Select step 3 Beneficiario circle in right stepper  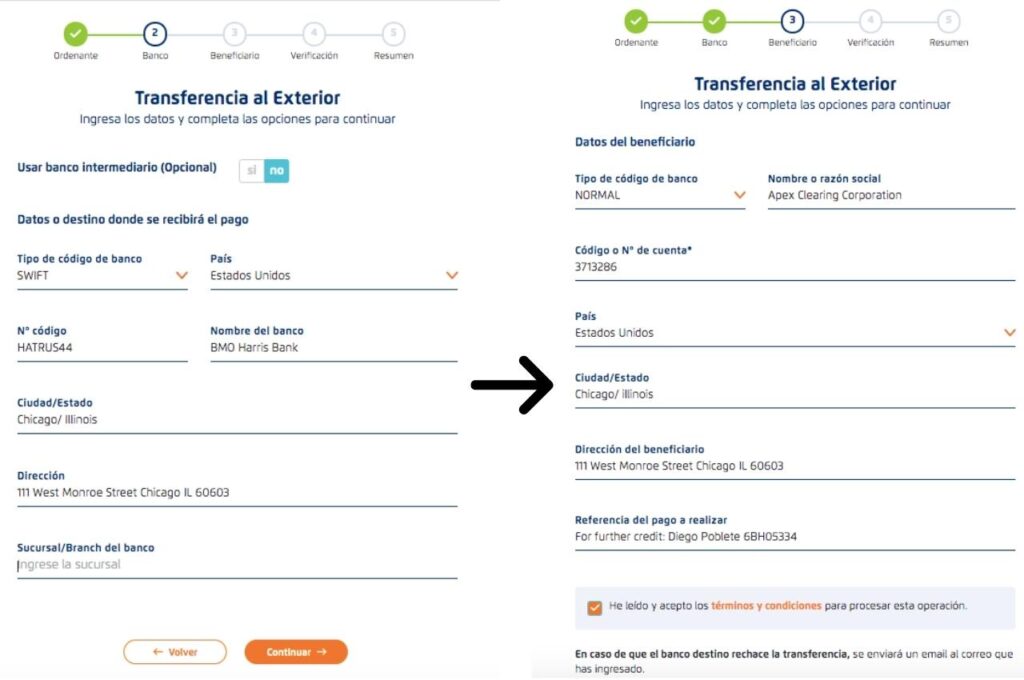click(x=792, y=21)
